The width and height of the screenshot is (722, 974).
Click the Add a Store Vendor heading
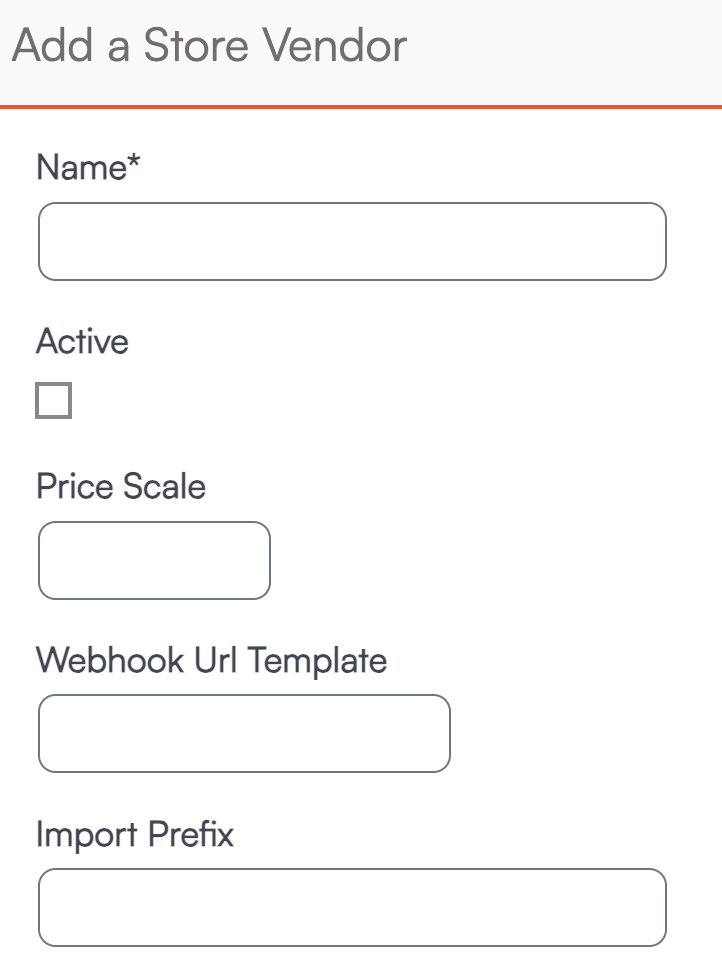[x=210, y=46]
